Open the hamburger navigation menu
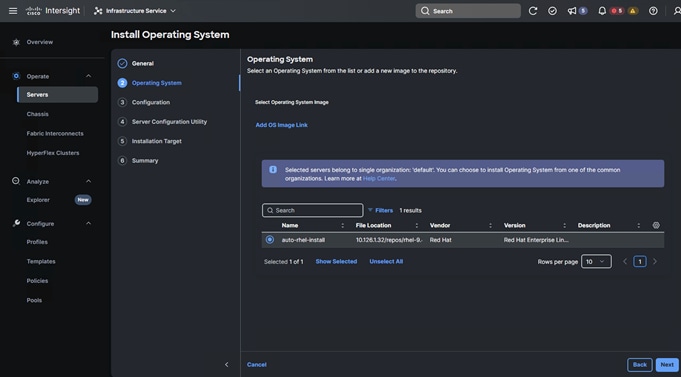Screen dimensions: 681x377 tap(13, 11)
